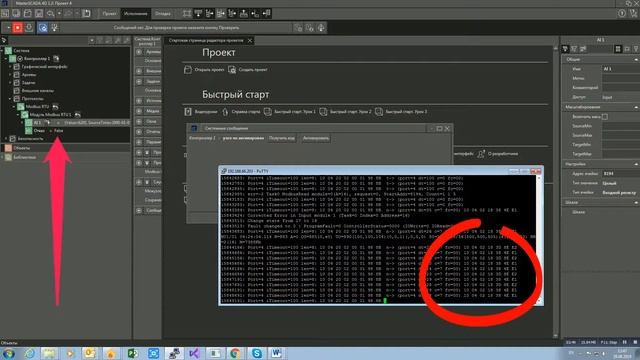Screen dimensions: 640x360
Task: Click the Справка старта icon
Action: [x=225, y=111]
